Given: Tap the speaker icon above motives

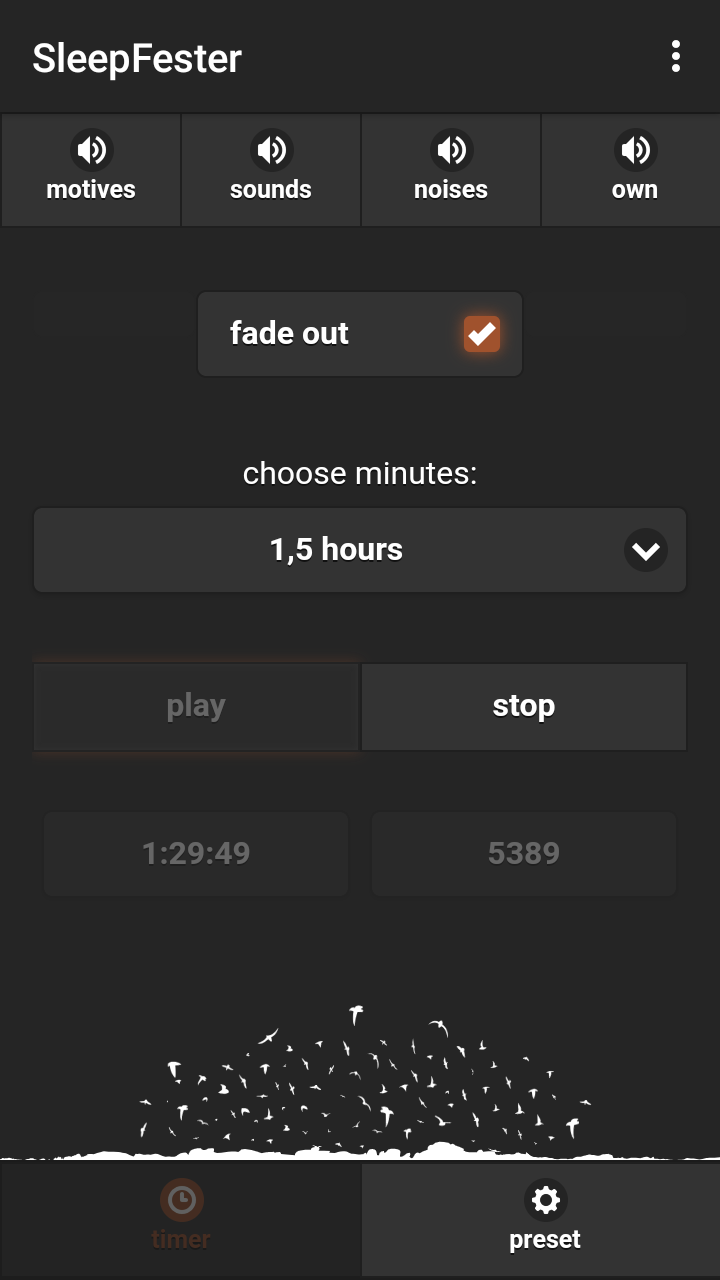Looking at the screenshot, I should click(x=91, y=150).
